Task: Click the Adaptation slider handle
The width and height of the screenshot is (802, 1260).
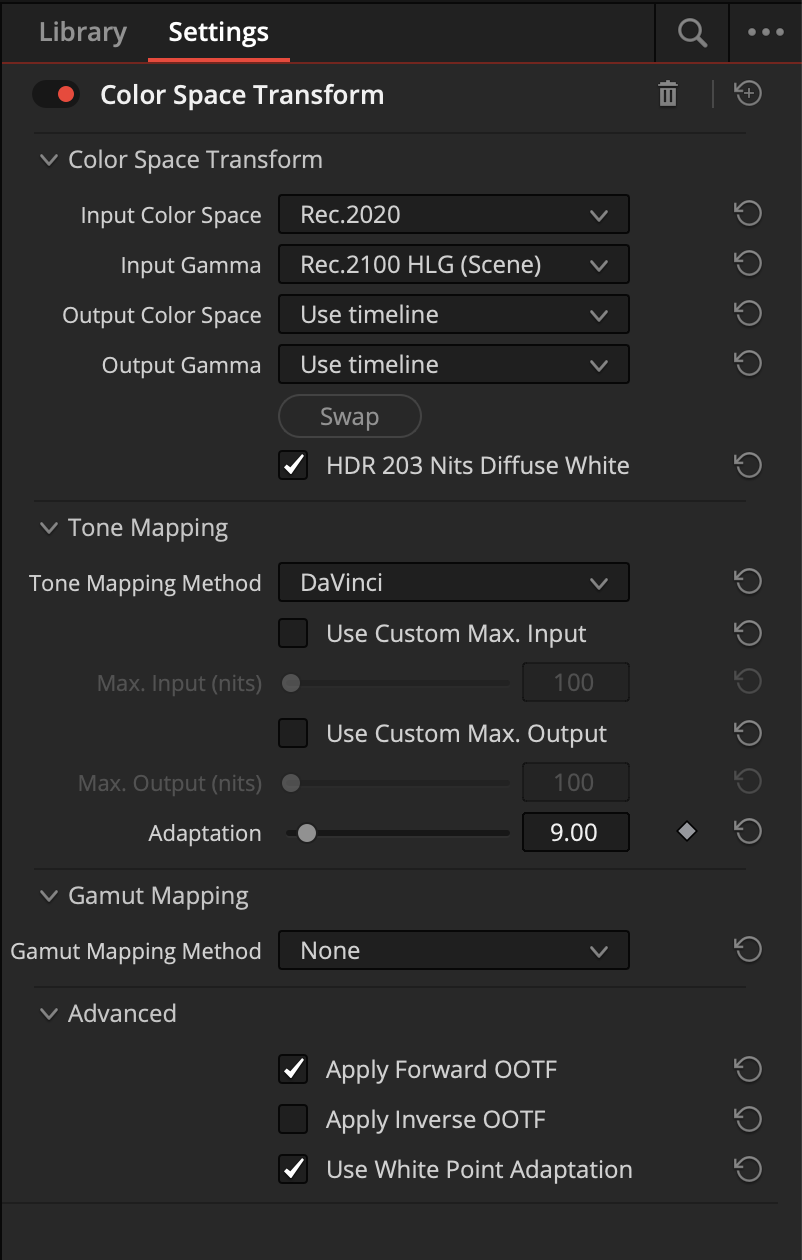Action: pos(307,833)
